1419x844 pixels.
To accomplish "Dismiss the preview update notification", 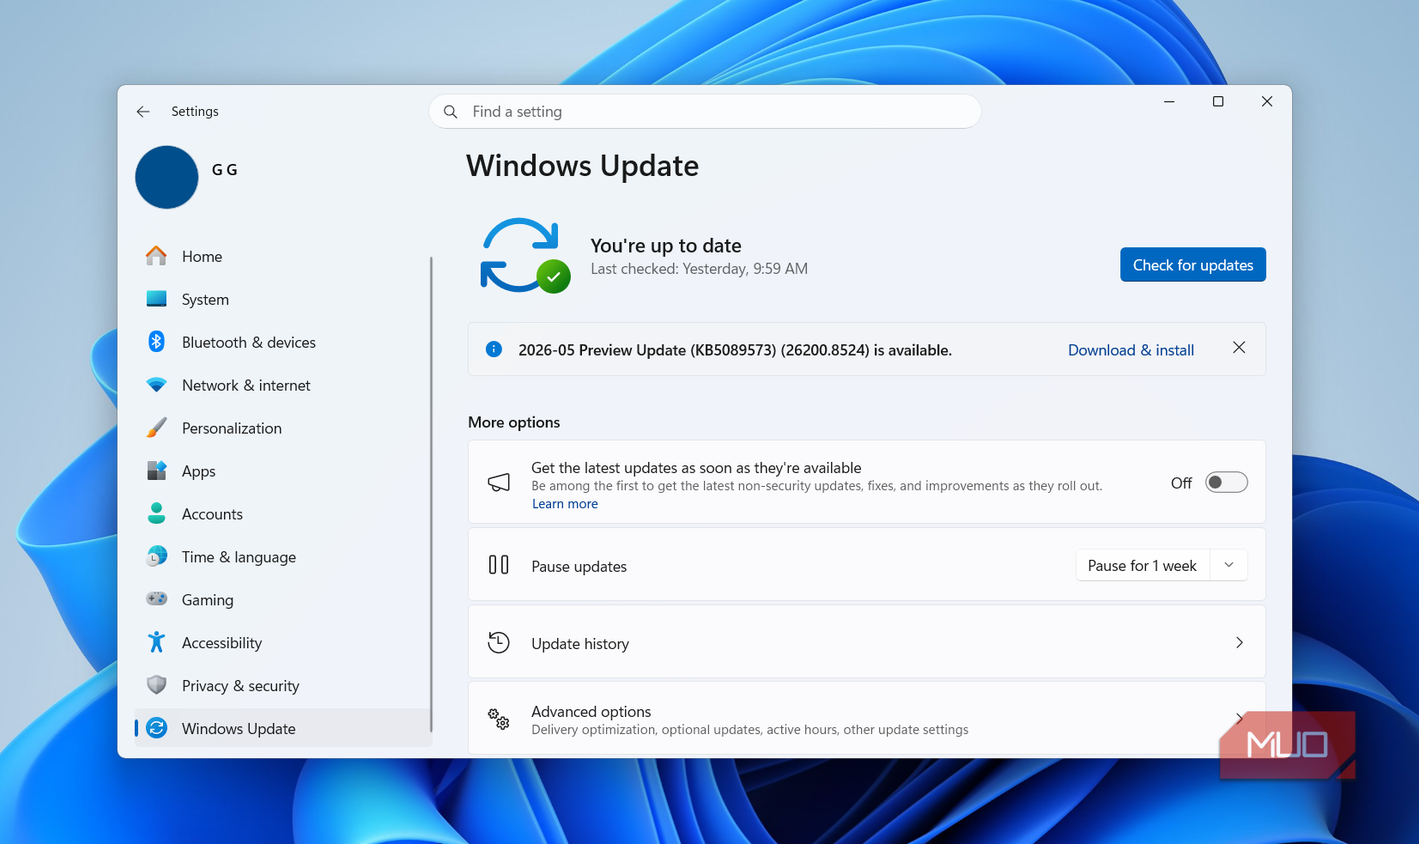I will (x=1239, y=348).
